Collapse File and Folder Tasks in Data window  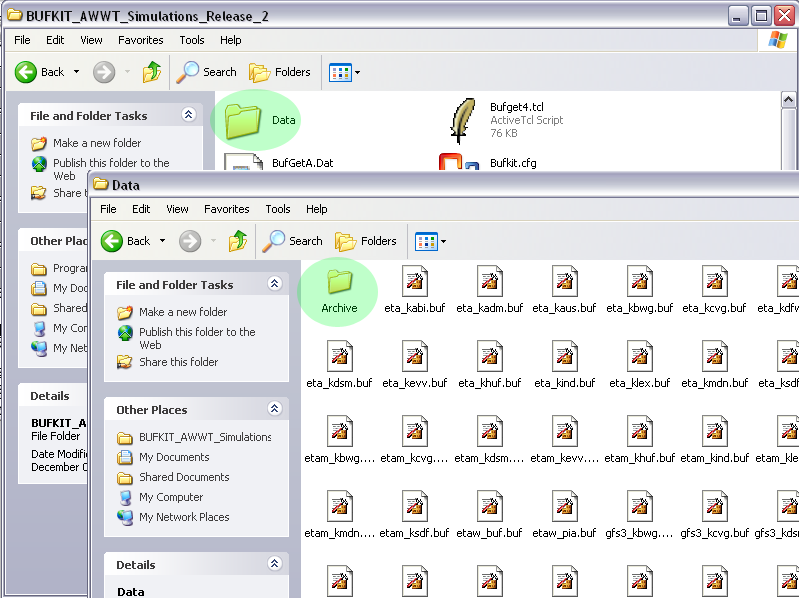pyautogui.click(x=274, y=285)
